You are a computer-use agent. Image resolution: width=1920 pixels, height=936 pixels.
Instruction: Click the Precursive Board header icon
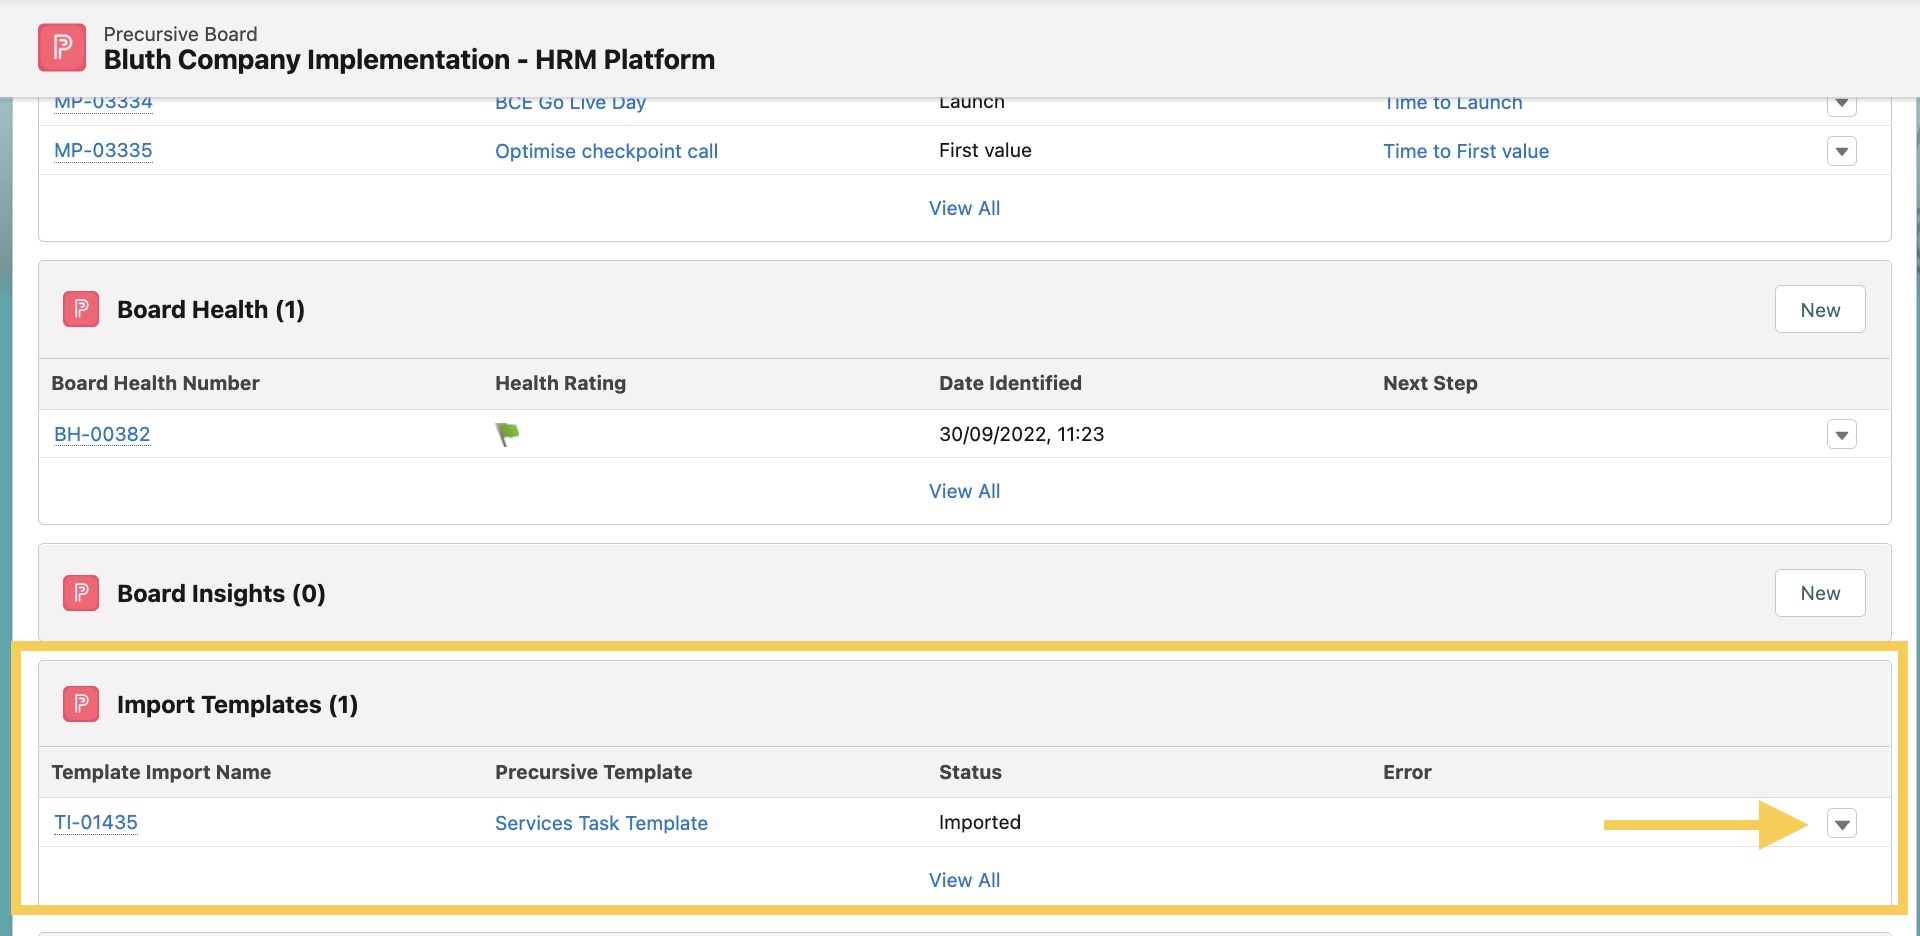tap(62, 47)
